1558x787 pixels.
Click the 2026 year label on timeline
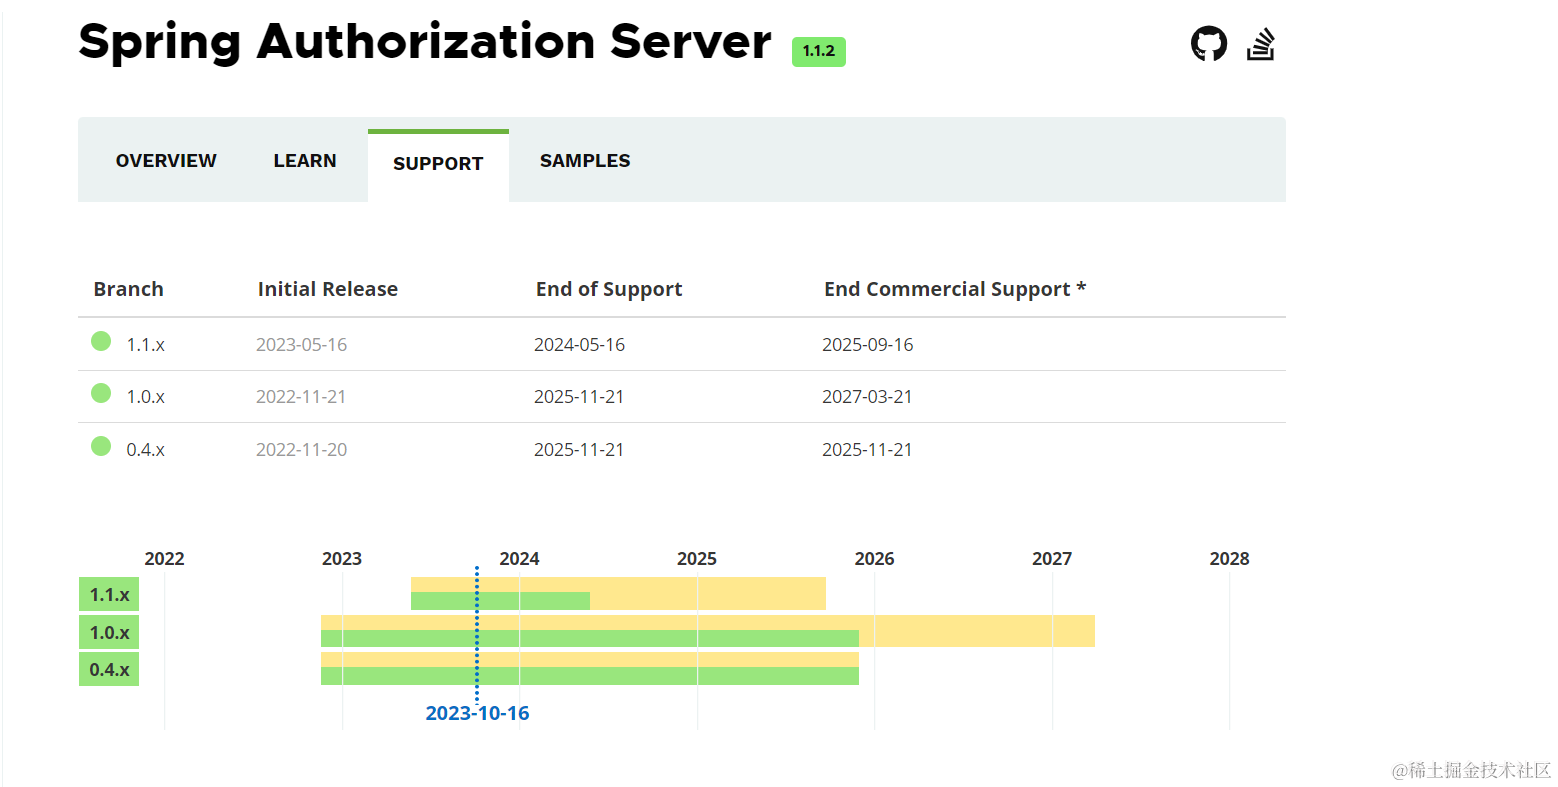pos(874,559)
